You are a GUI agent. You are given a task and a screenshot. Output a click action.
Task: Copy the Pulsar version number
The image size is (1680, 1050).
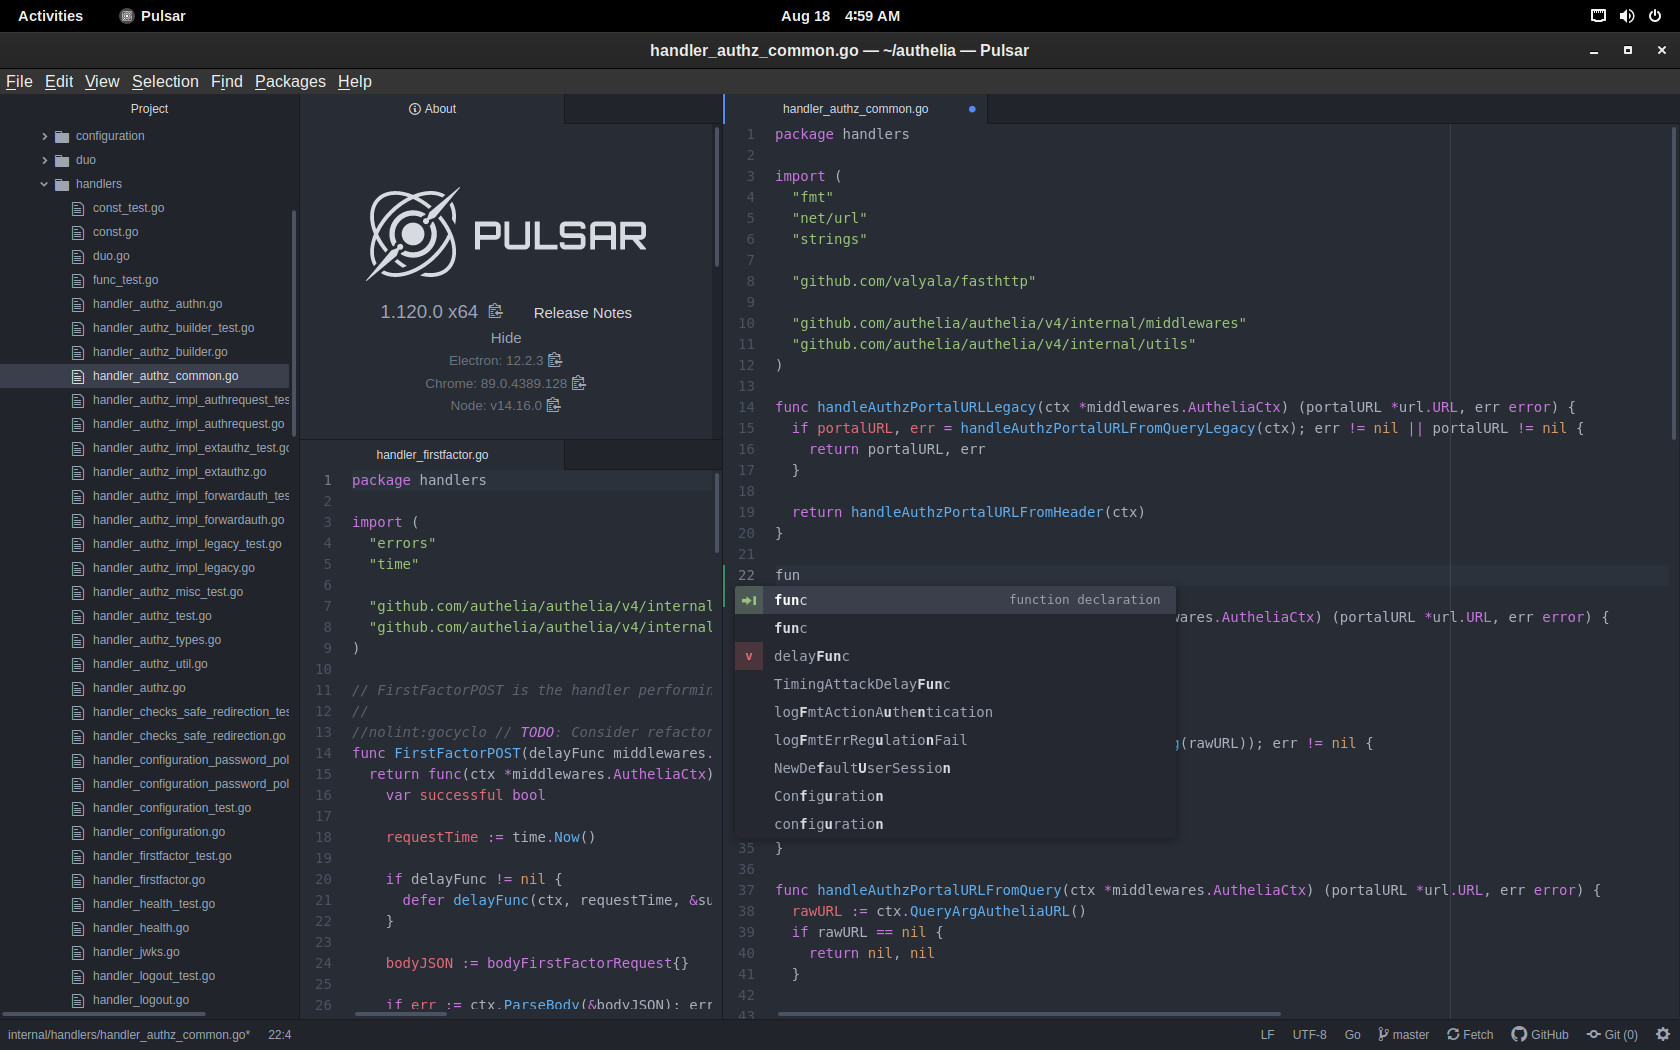pyautogui.click(x=495, y=312)
